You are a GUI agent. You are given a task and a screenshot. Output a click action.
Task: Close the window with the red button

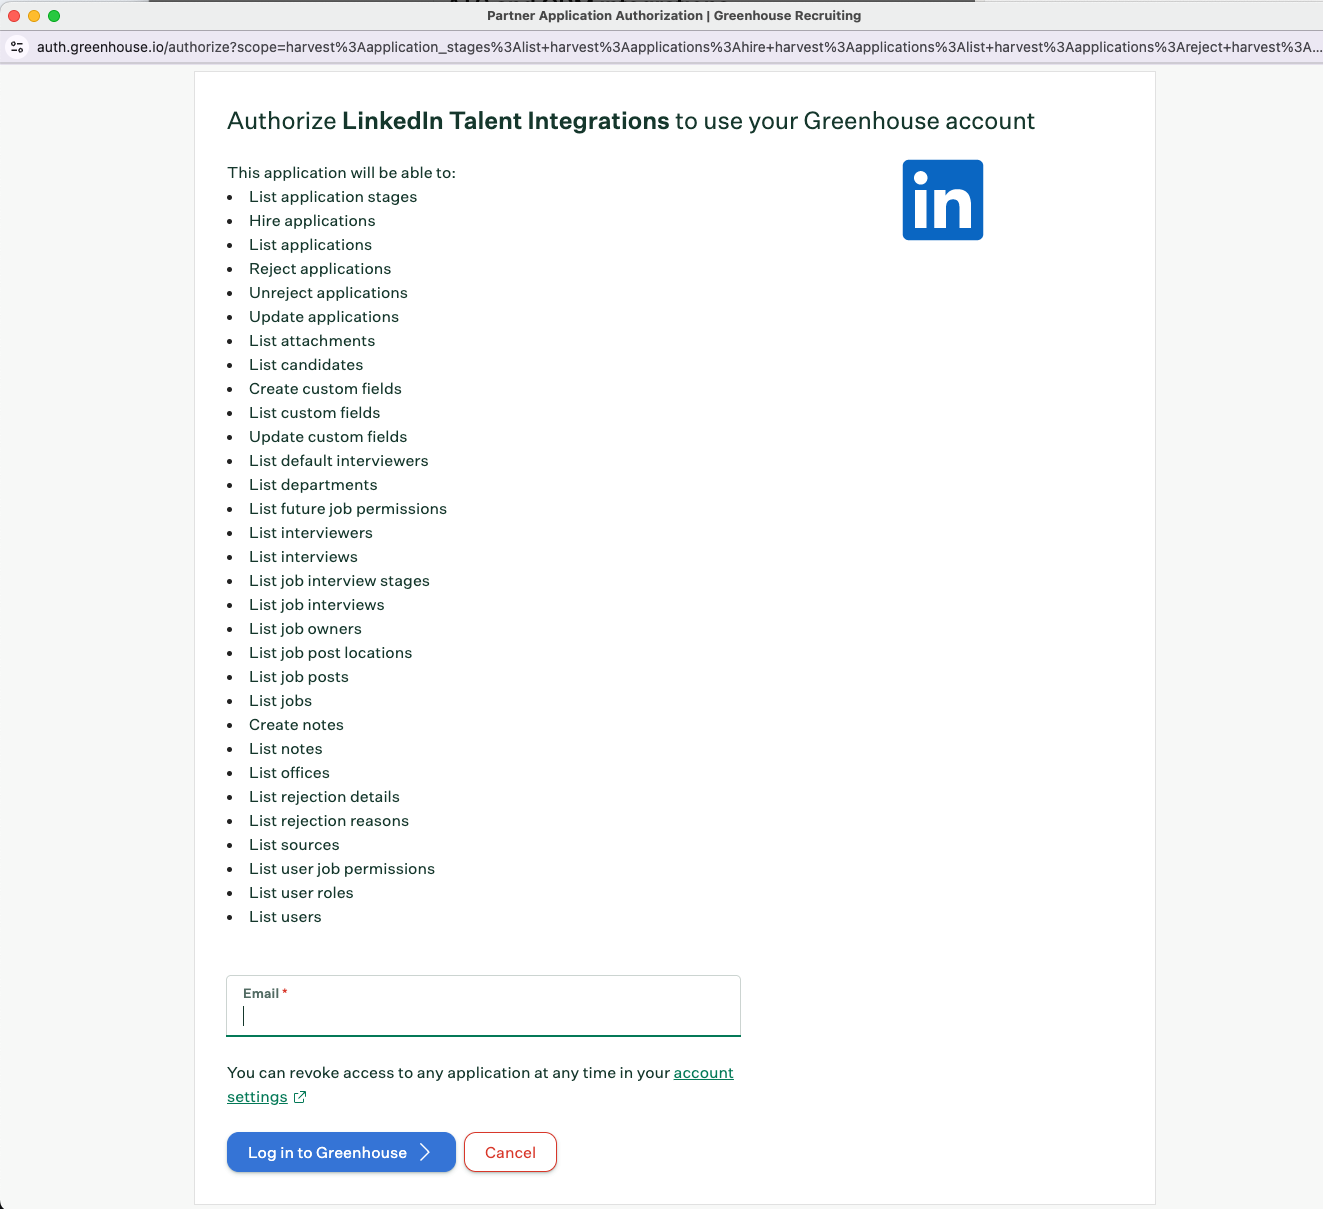(14, 16)
